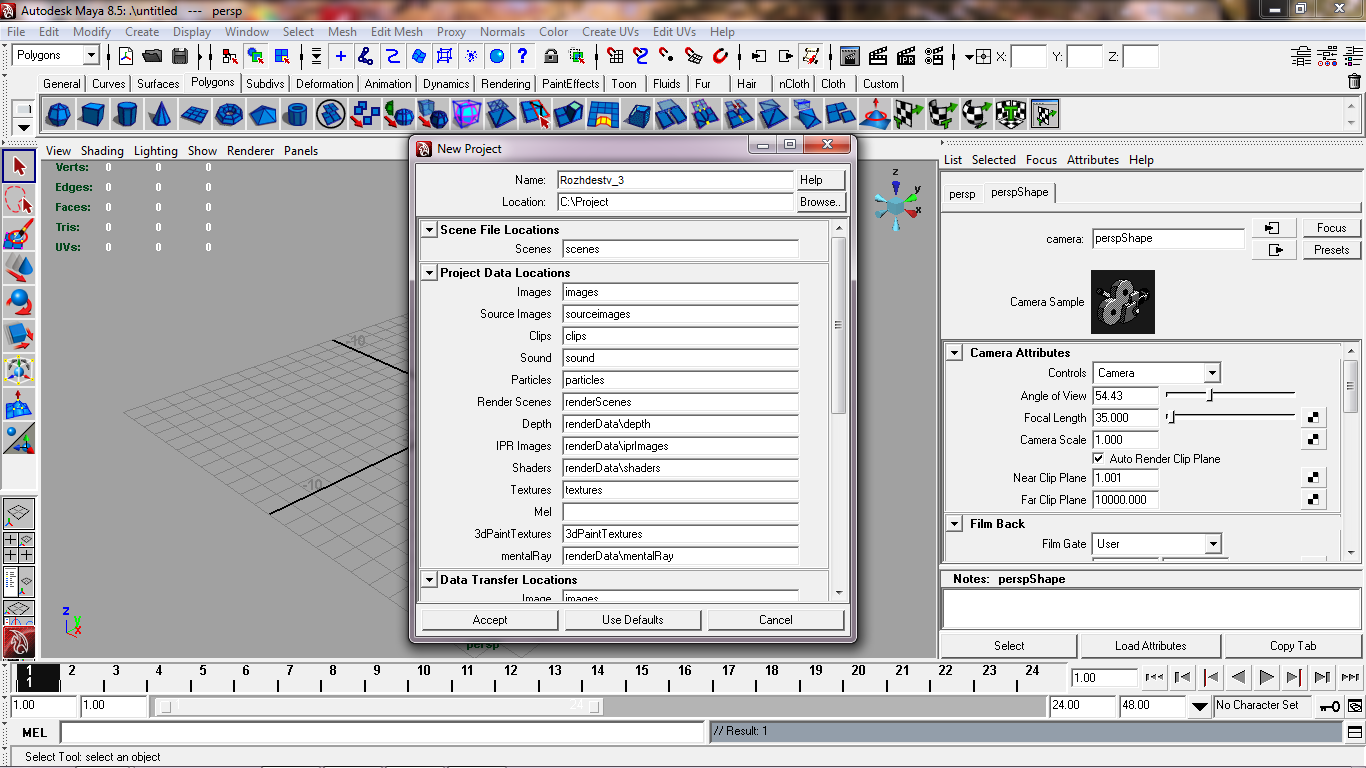Click the Open Scene folder icon

coord(153,56)
